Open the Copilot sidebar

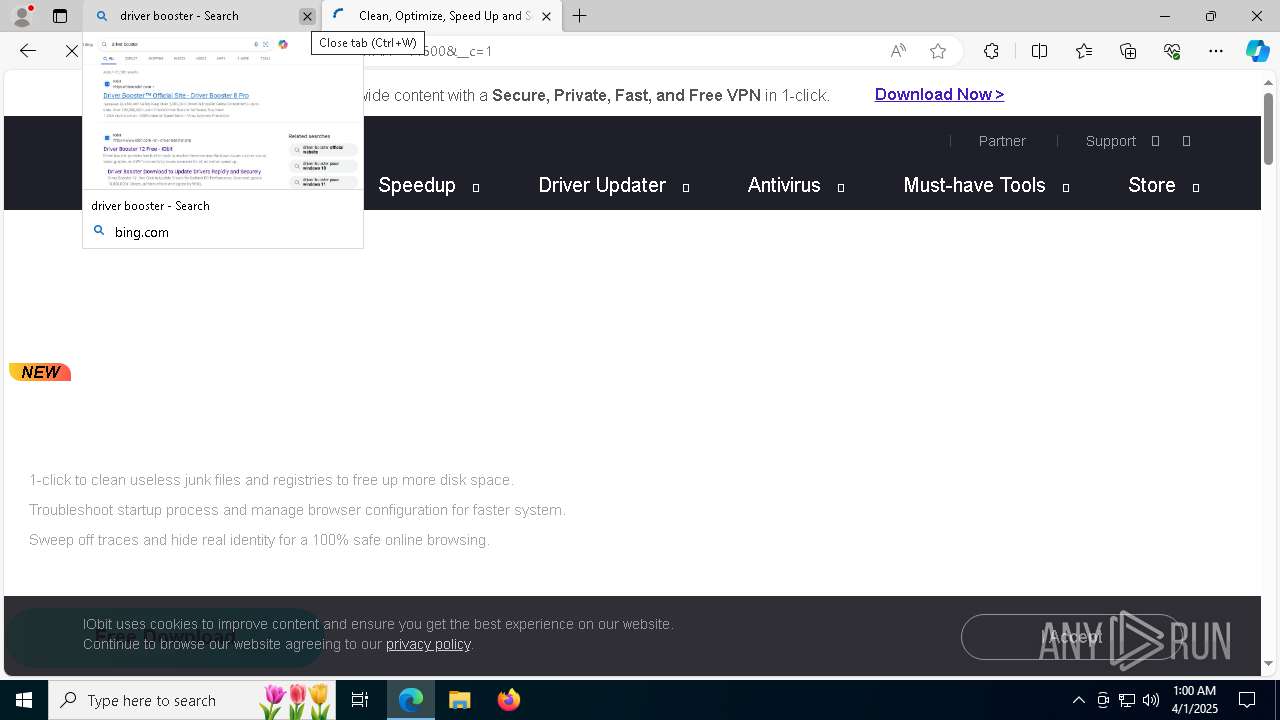pyautogui.click(x=1258, y=51)
